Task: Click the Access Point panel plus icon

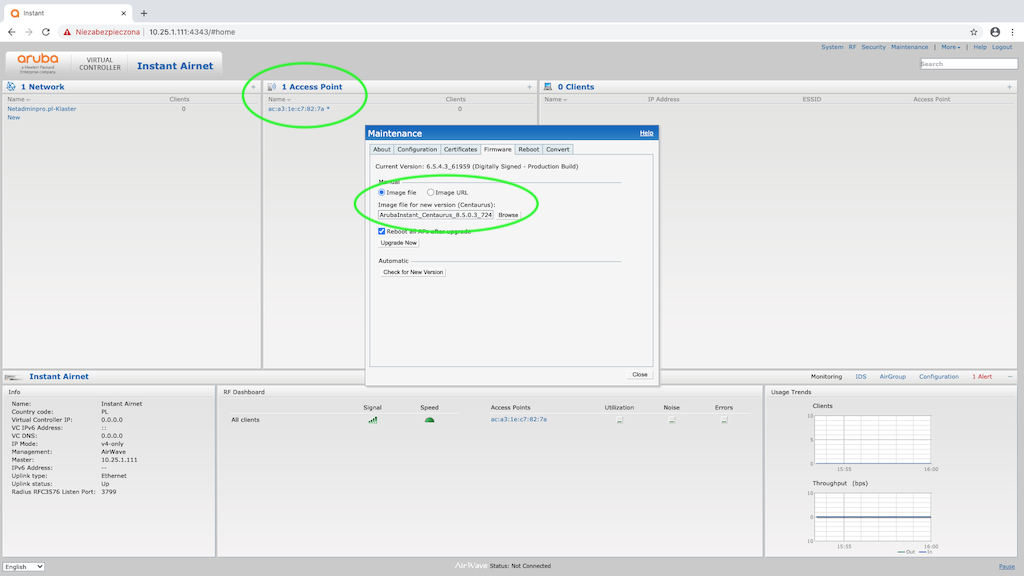Action: coord(529,87)
